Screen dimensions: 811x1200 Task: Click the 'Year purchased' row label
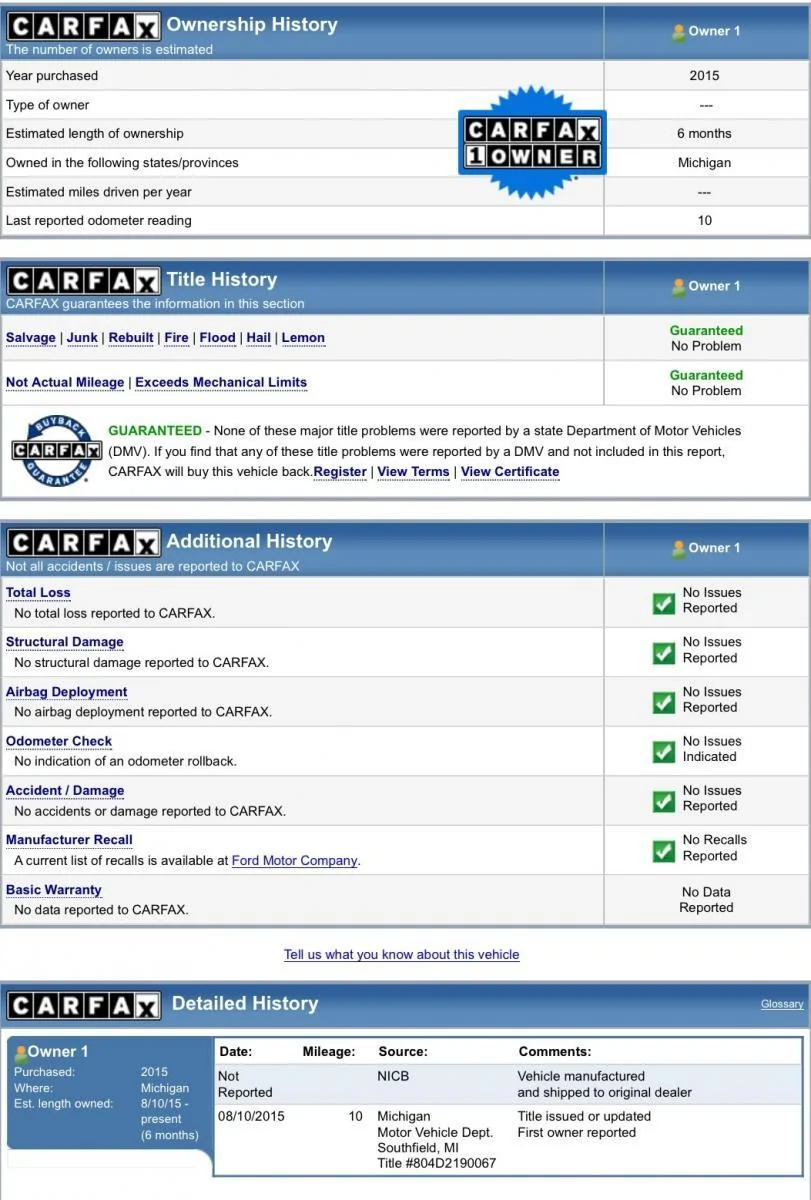[52, 76]
